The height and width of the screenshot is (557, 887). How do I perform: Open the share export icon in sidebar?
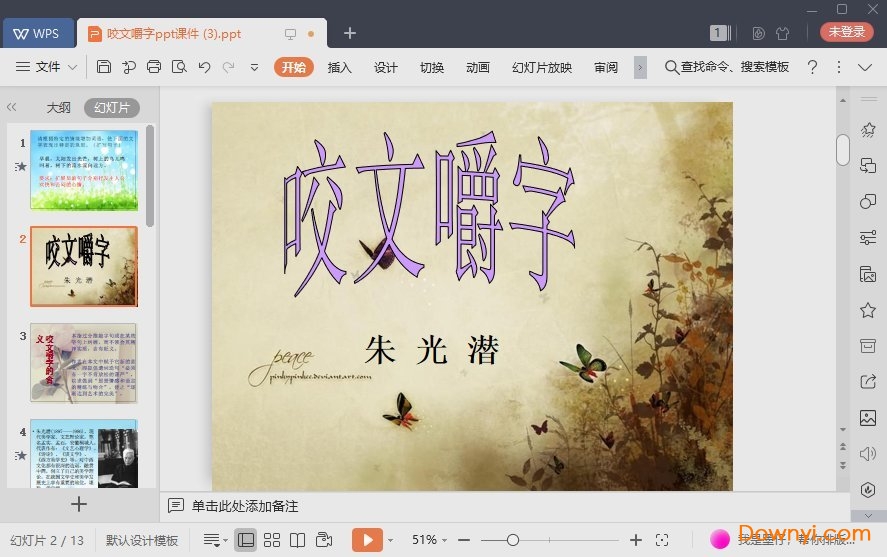[868, 382]
